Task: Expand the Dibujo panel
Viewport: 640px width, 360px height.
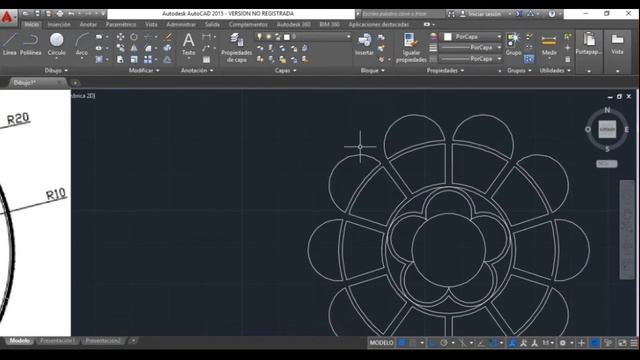Action: [56, 70]
